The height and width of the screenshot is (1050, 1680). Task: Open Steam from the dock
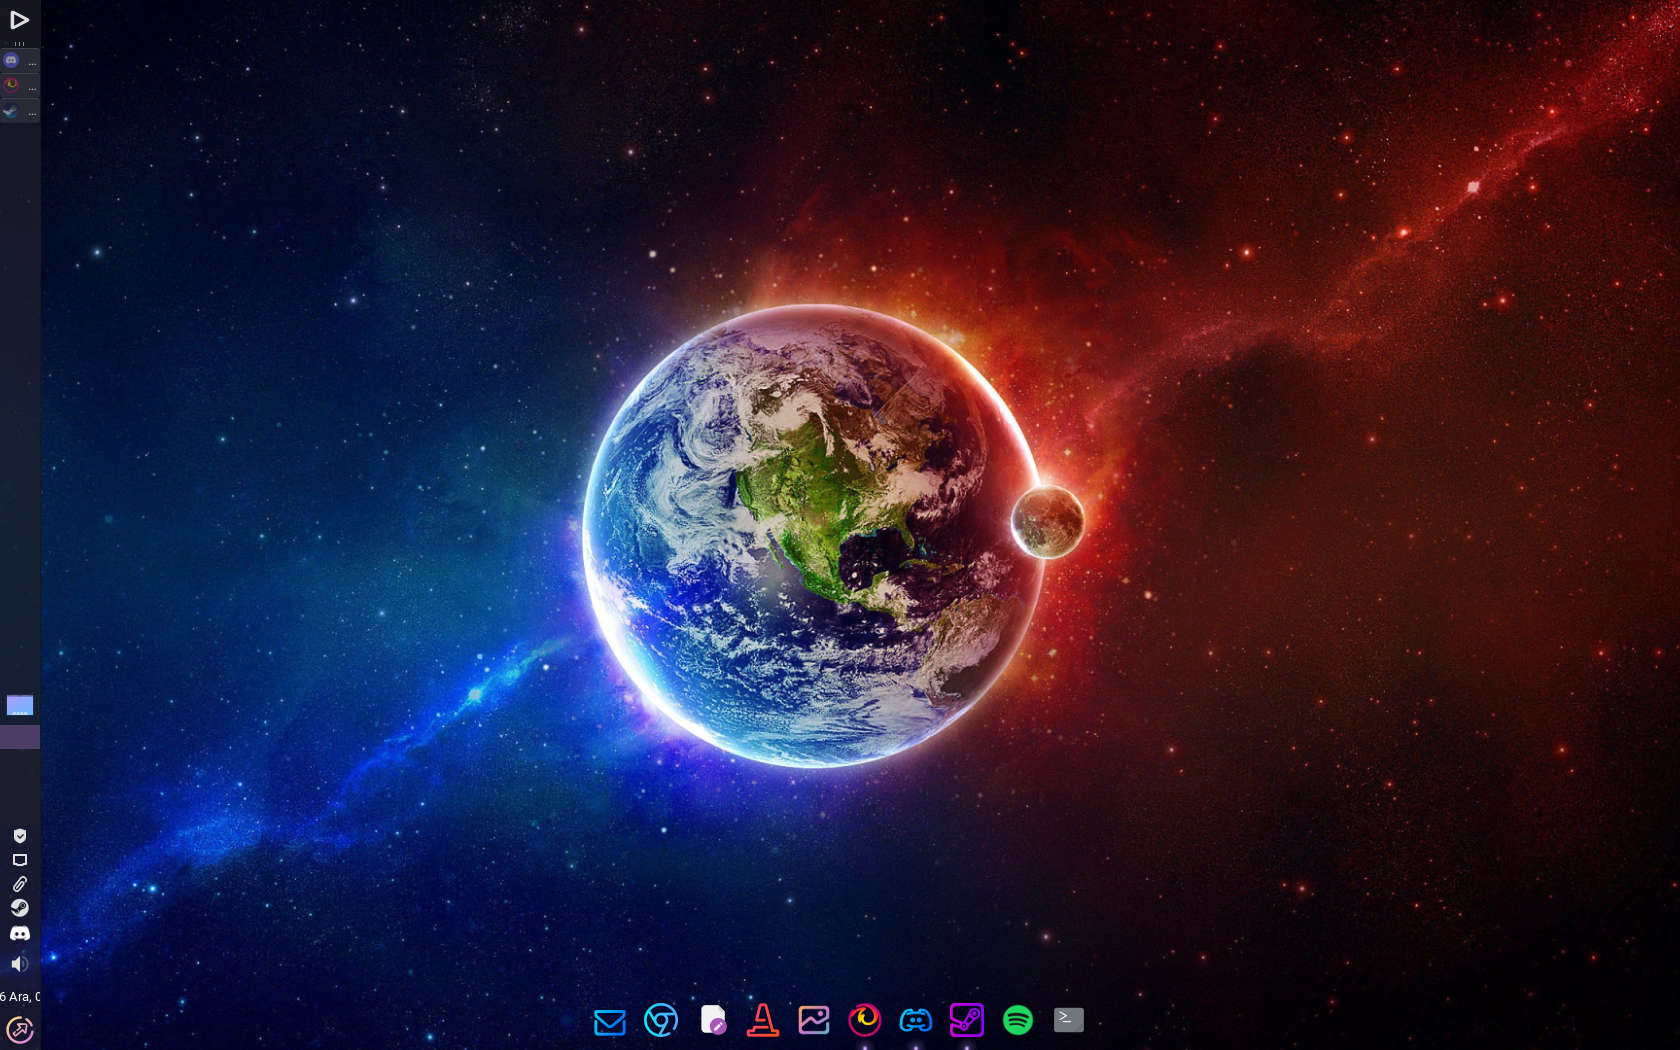coord(967,1021)
